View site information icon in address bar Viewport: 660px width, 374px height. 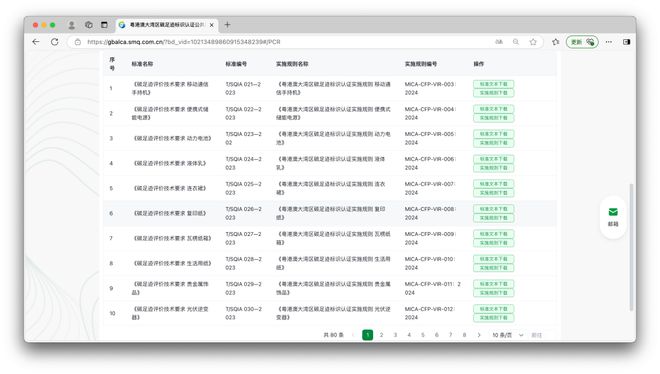(77, 42)
